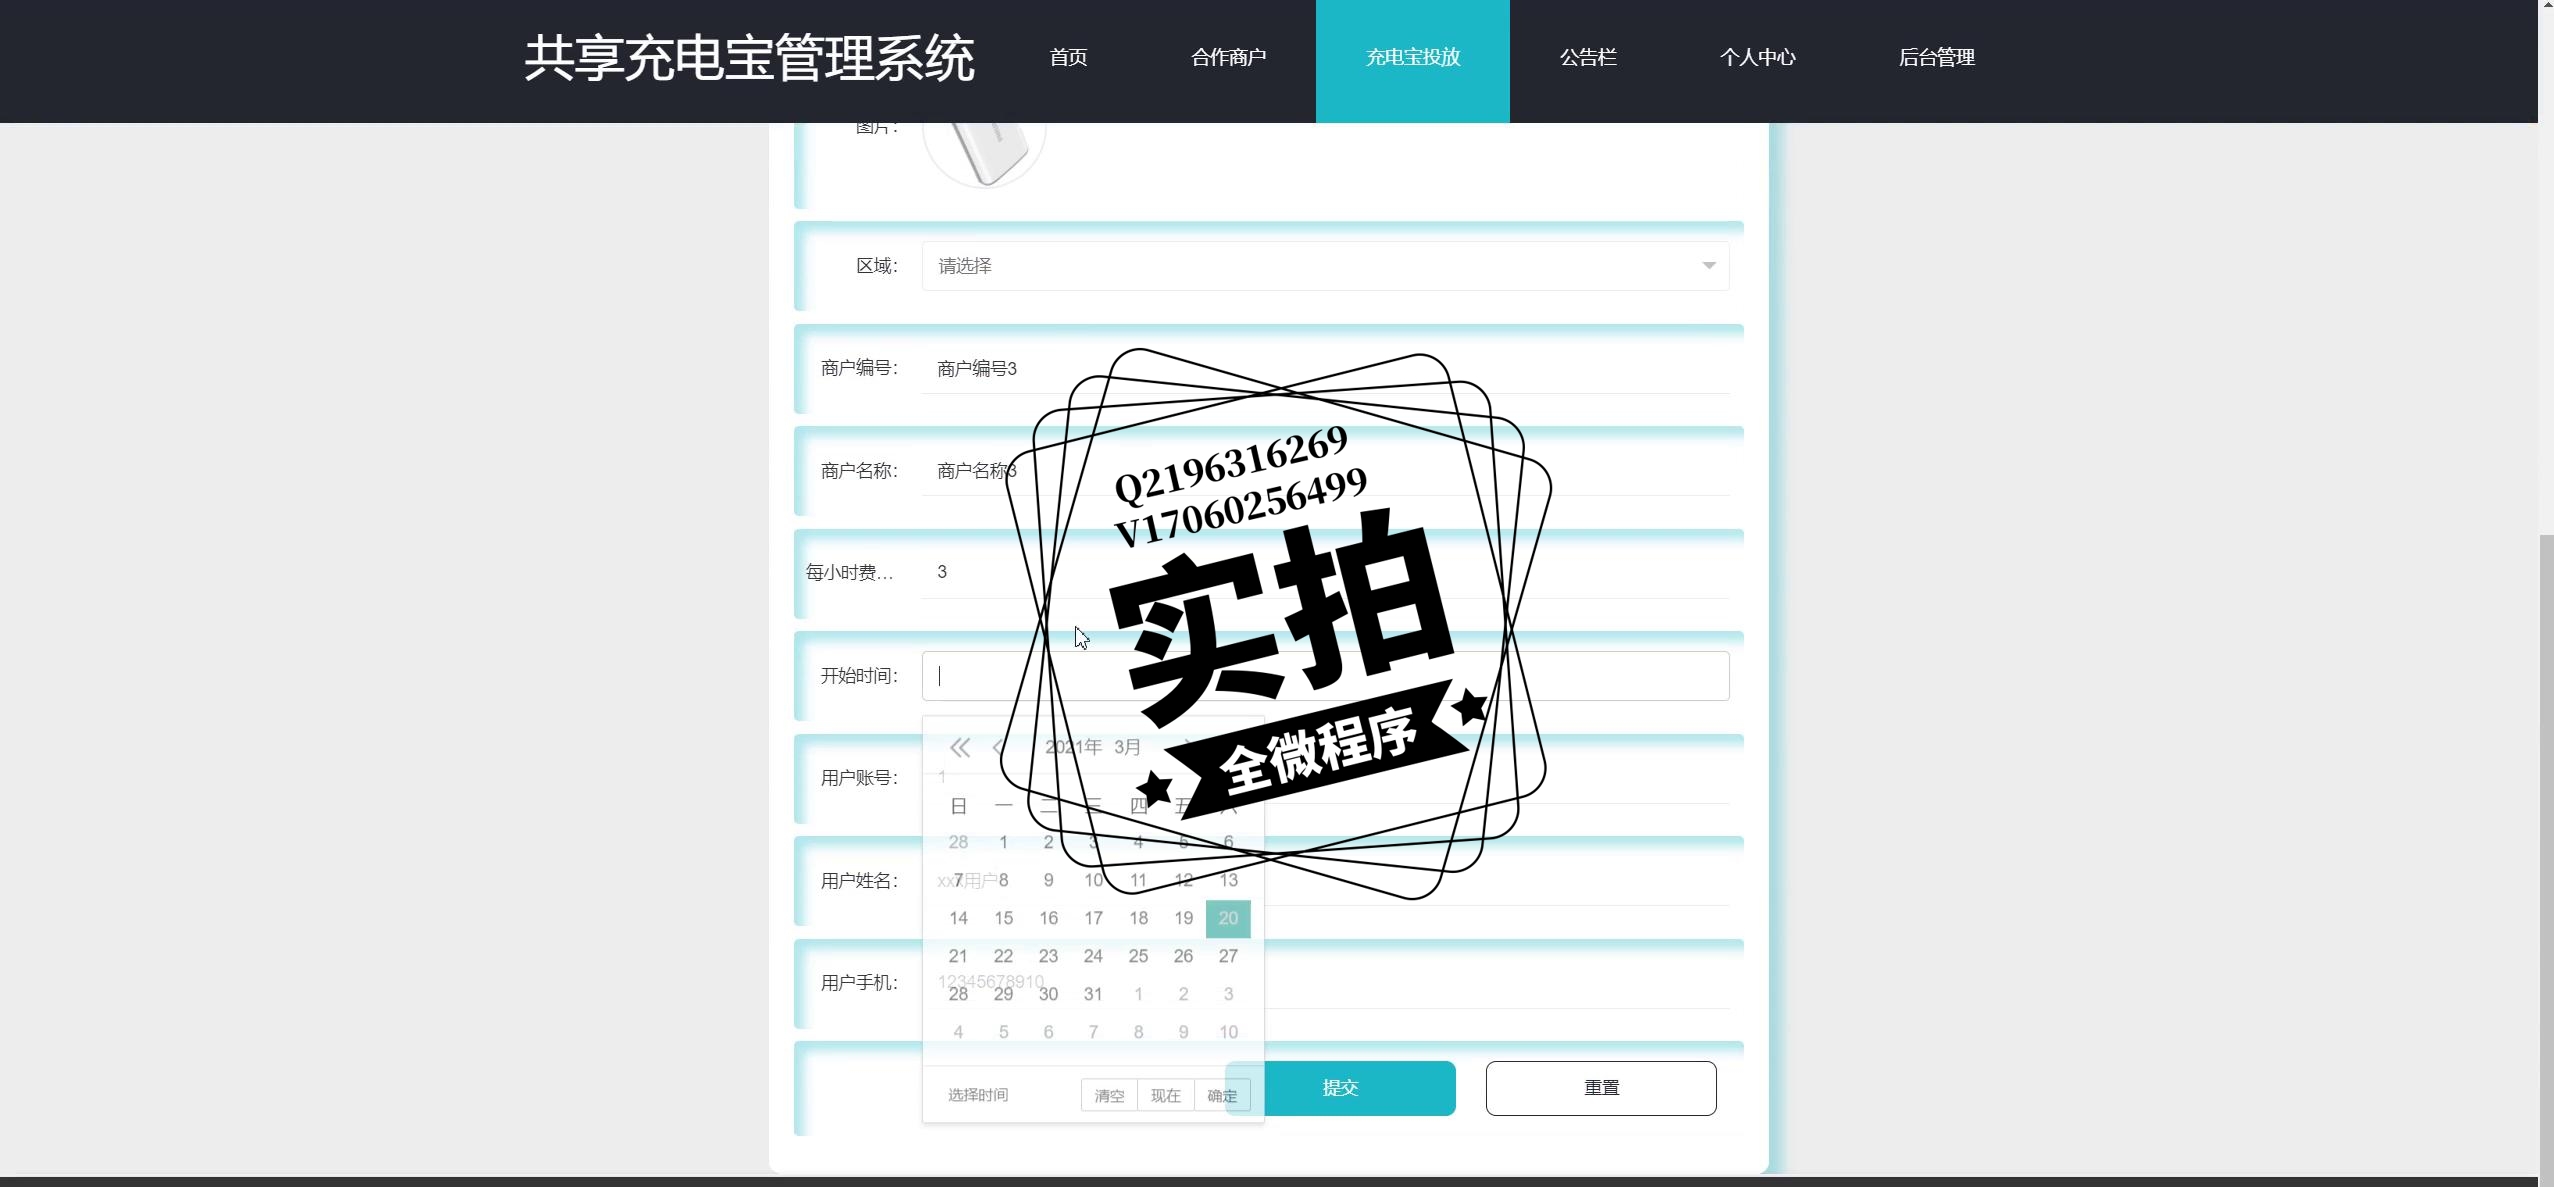
Task: Select March 18 in calendar
Action: [x=1138, y=919]
